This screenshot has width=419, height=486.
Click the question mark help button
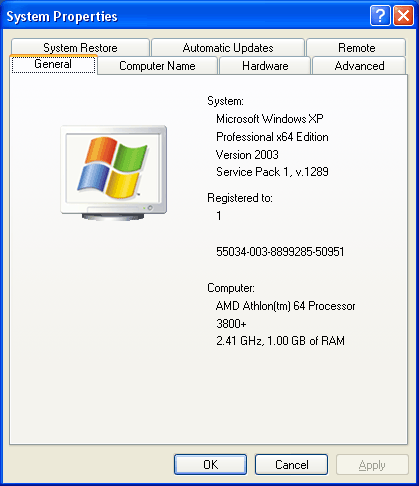(x=380, y=15)
